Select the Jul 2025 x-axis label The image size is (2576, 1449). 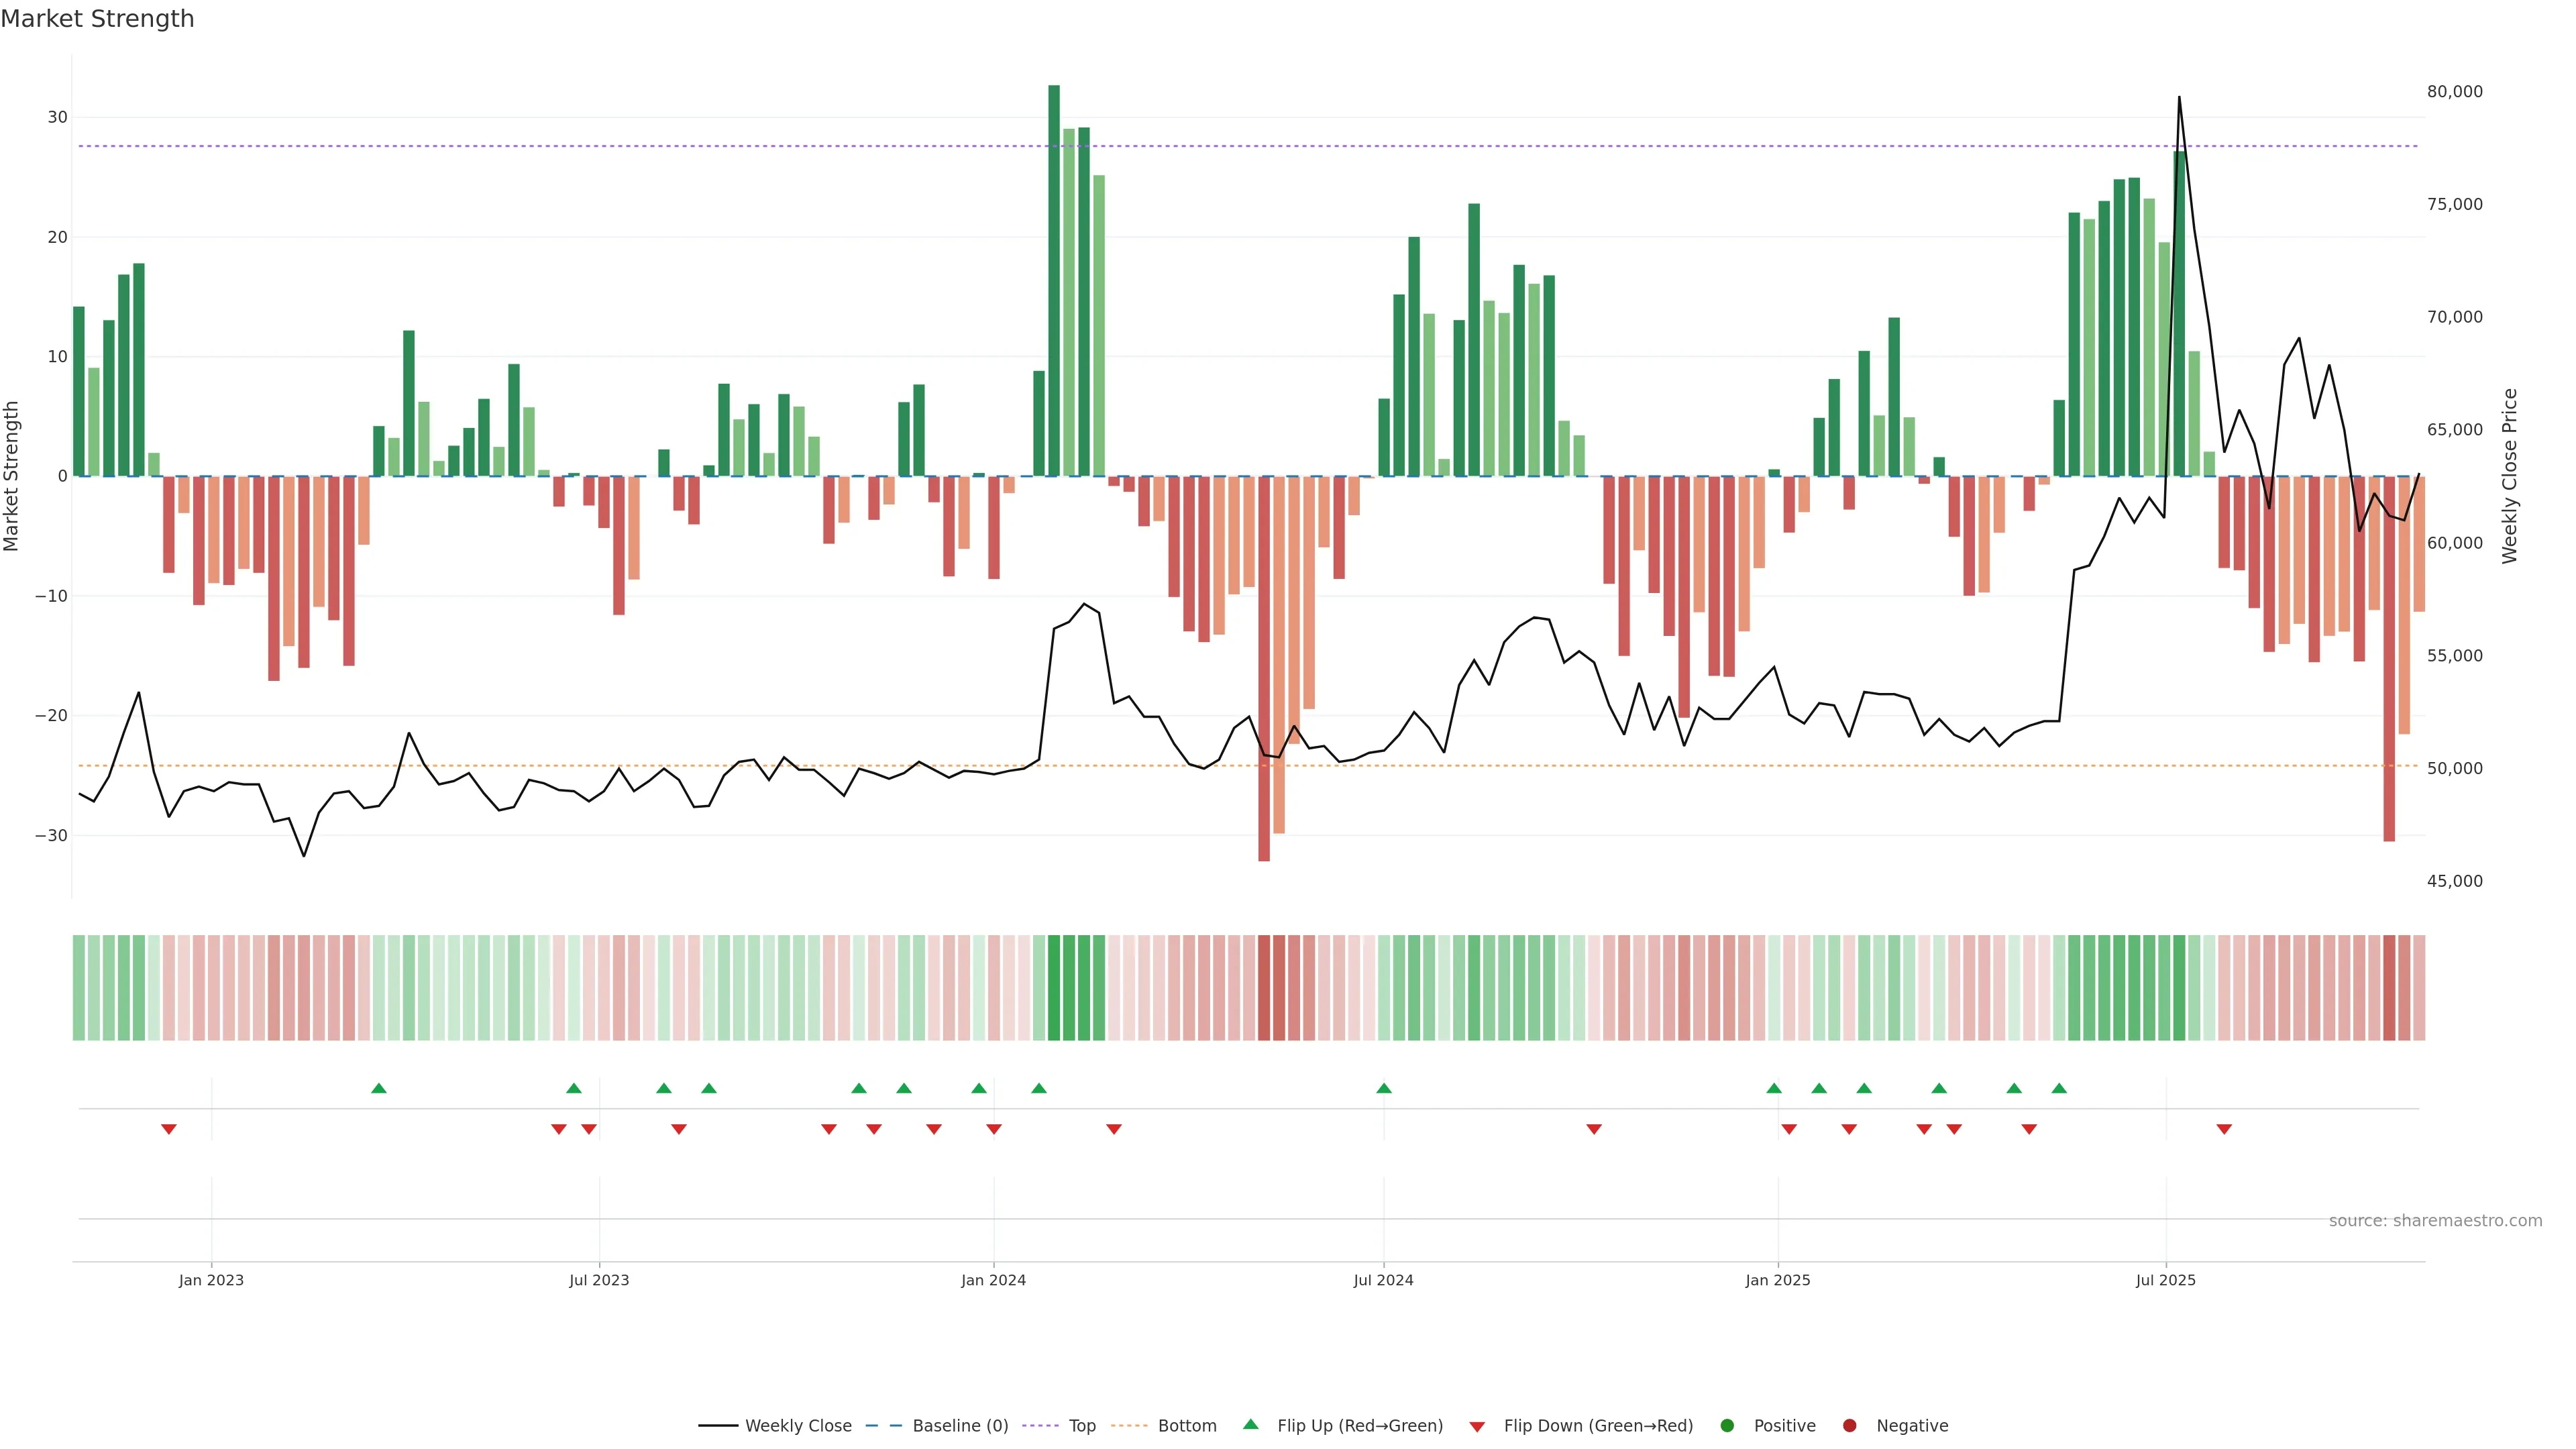(2166, 1280)
